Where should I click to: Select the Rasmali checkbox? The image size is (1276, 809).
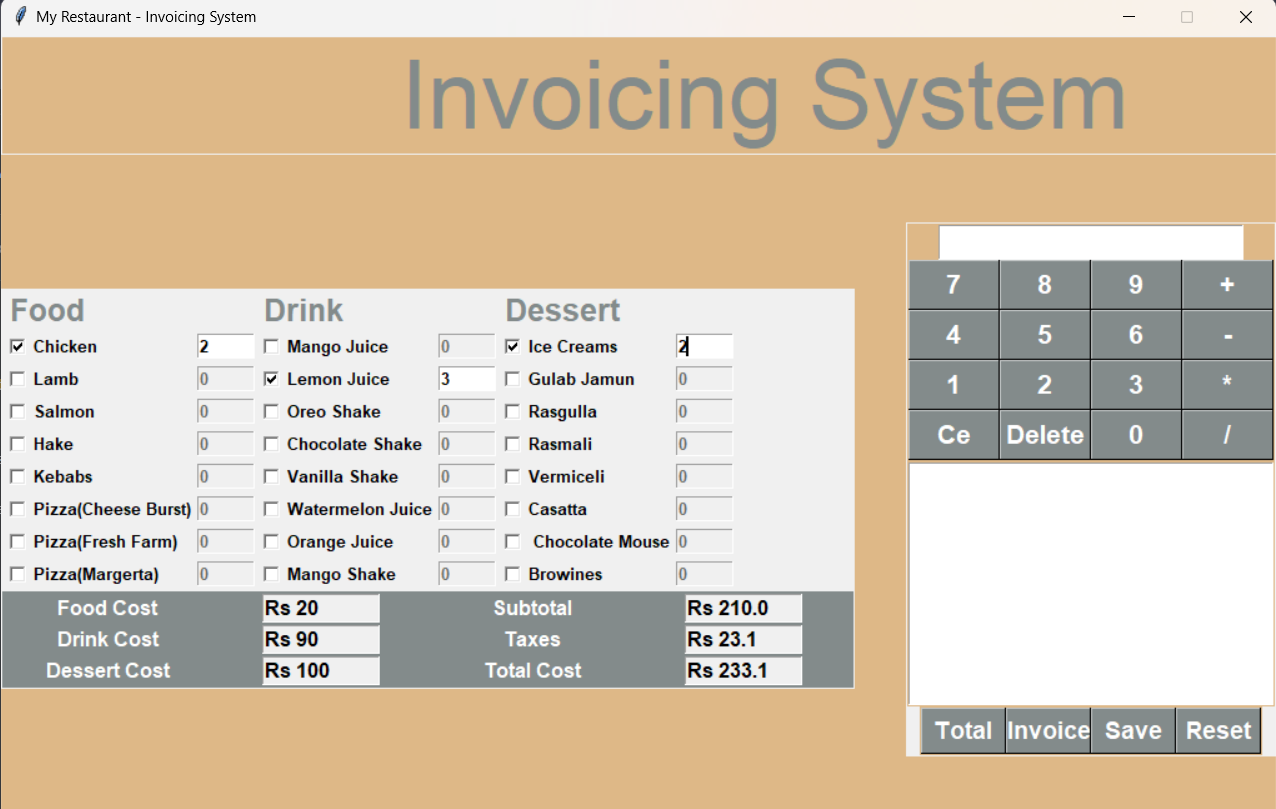pos(513,444)
